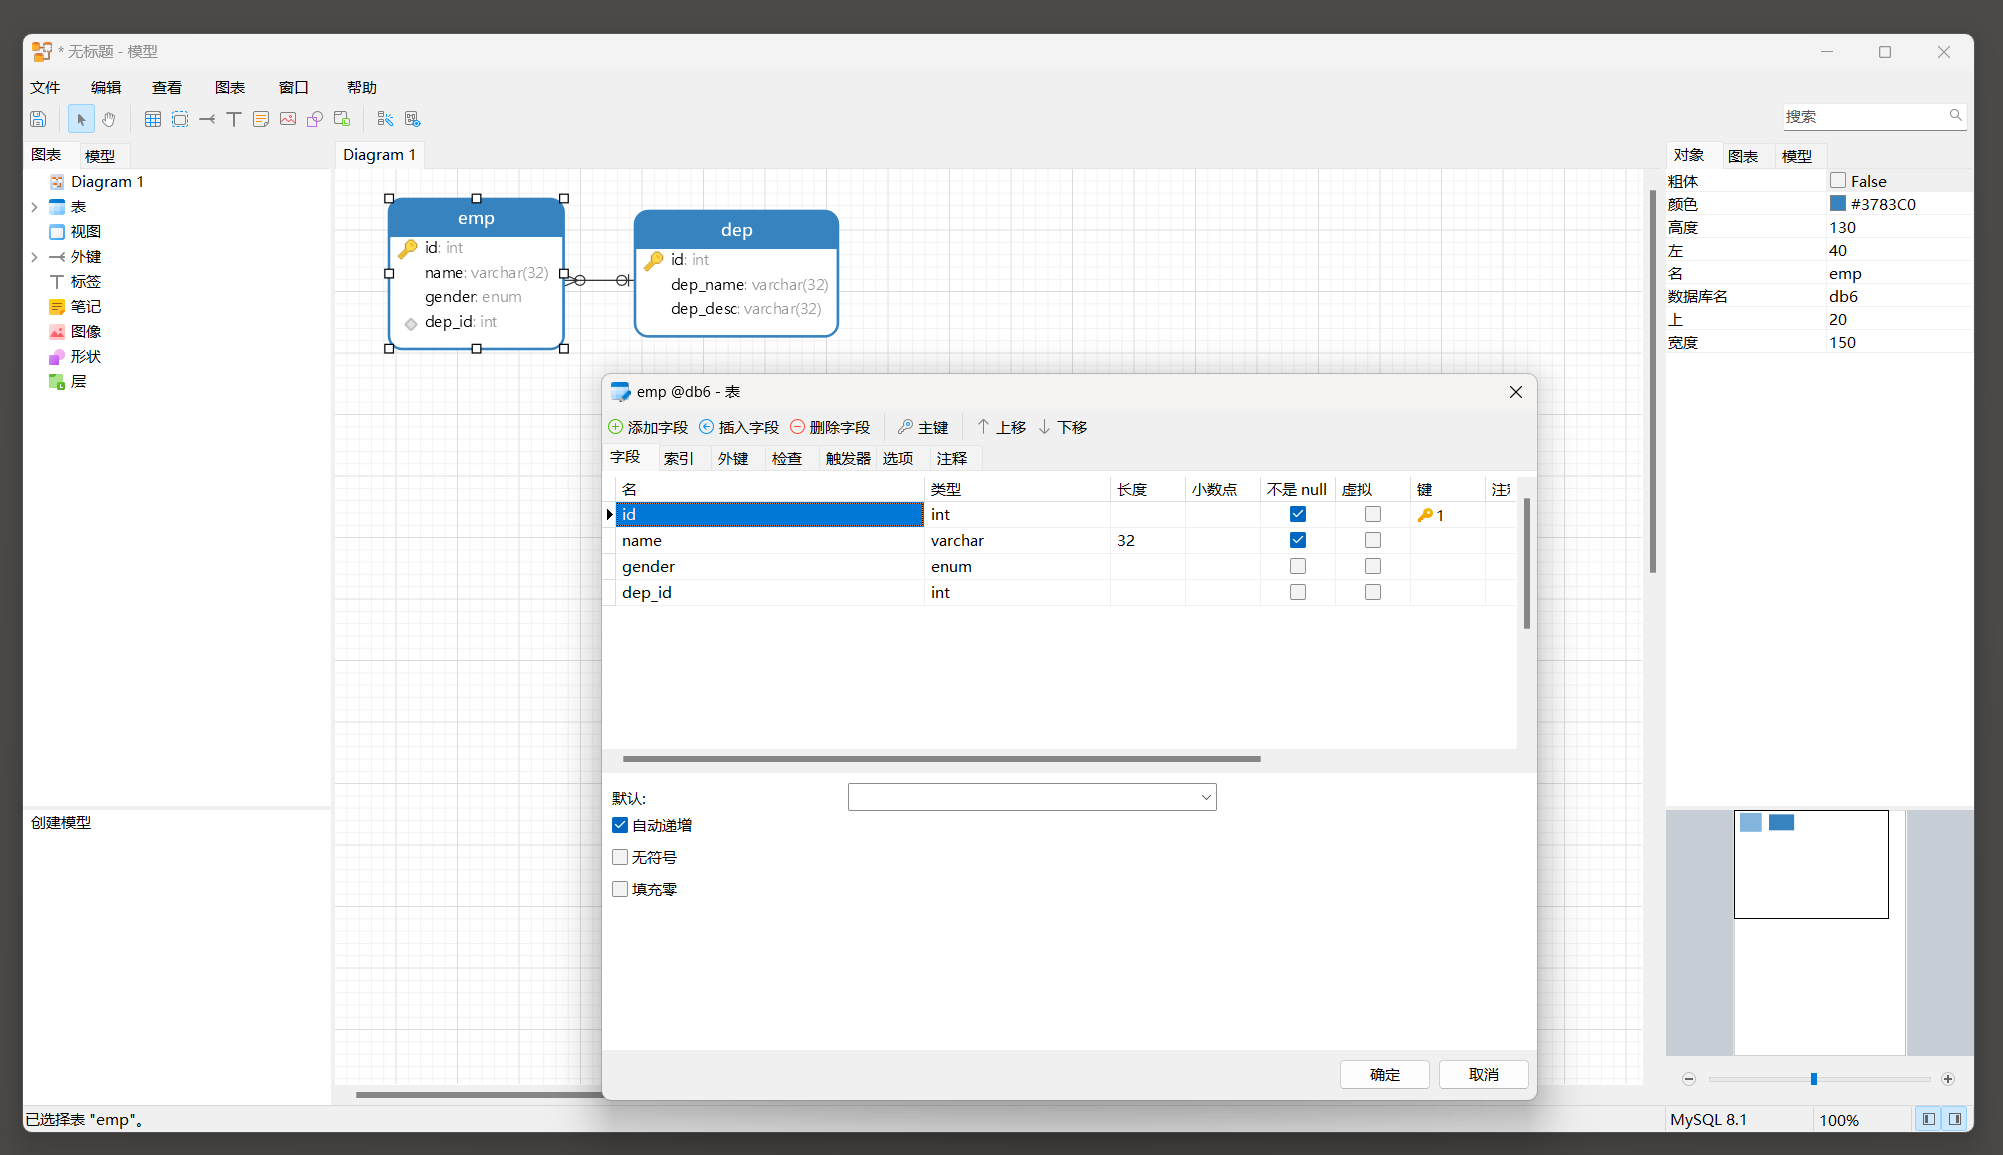The height and width of the screenshot is (1155, 2003).
Task: Check virtual for the name field
Action: click(1373, 540)
